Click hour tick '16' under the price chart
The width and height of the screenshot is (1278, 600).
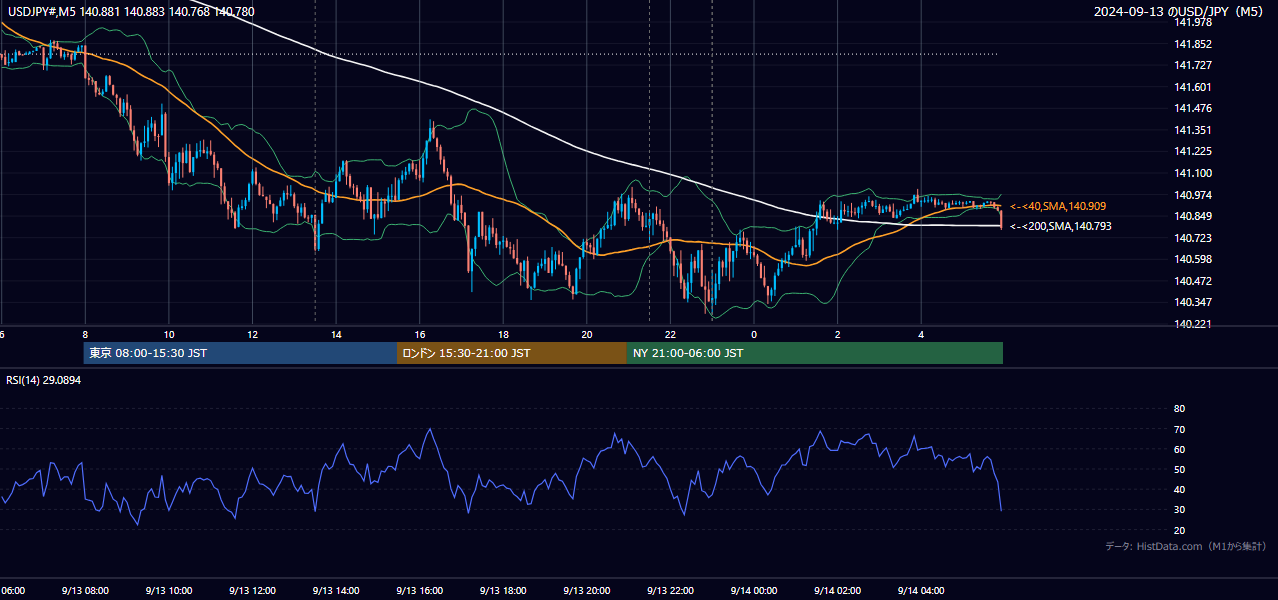point(420,334)
